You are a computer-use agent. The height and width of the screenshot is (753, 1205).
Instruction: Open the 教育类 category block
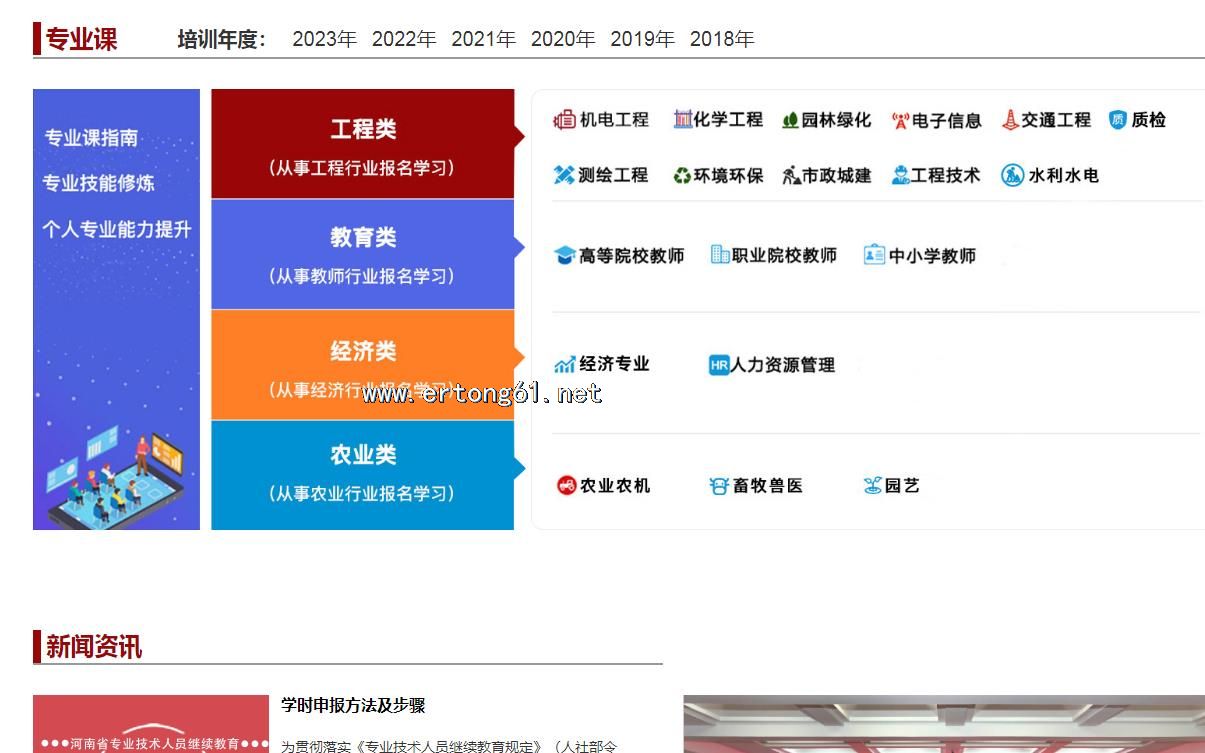tap(362, 254)
